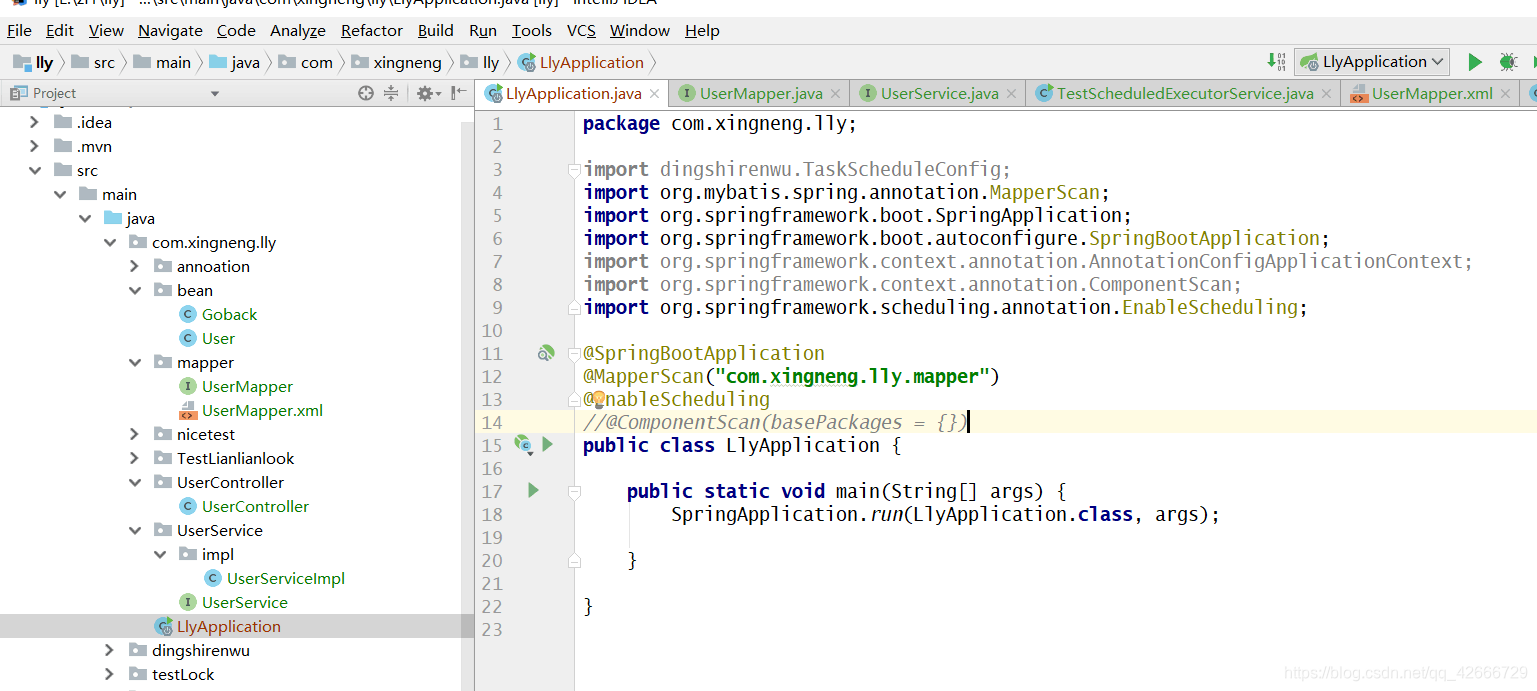
Task: Click the Spring bean gutter icon on line 11
Action: pyautogui.click(x=545, y=352)
